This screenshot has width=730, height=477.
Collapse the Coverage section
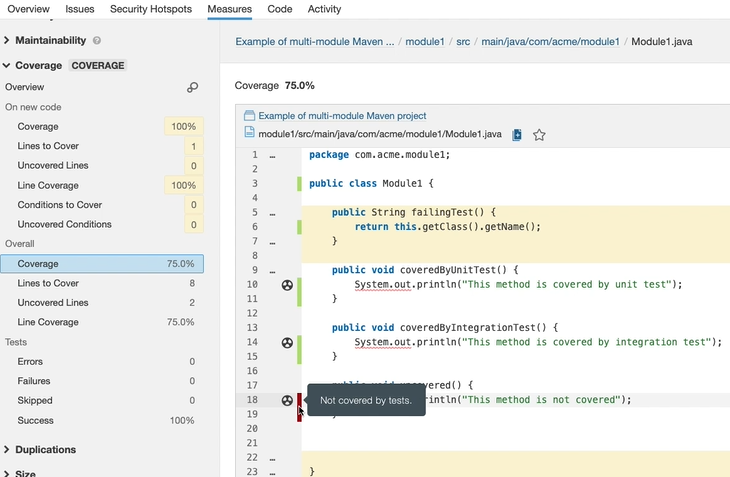pyautogui.click(x=39, y=66)
